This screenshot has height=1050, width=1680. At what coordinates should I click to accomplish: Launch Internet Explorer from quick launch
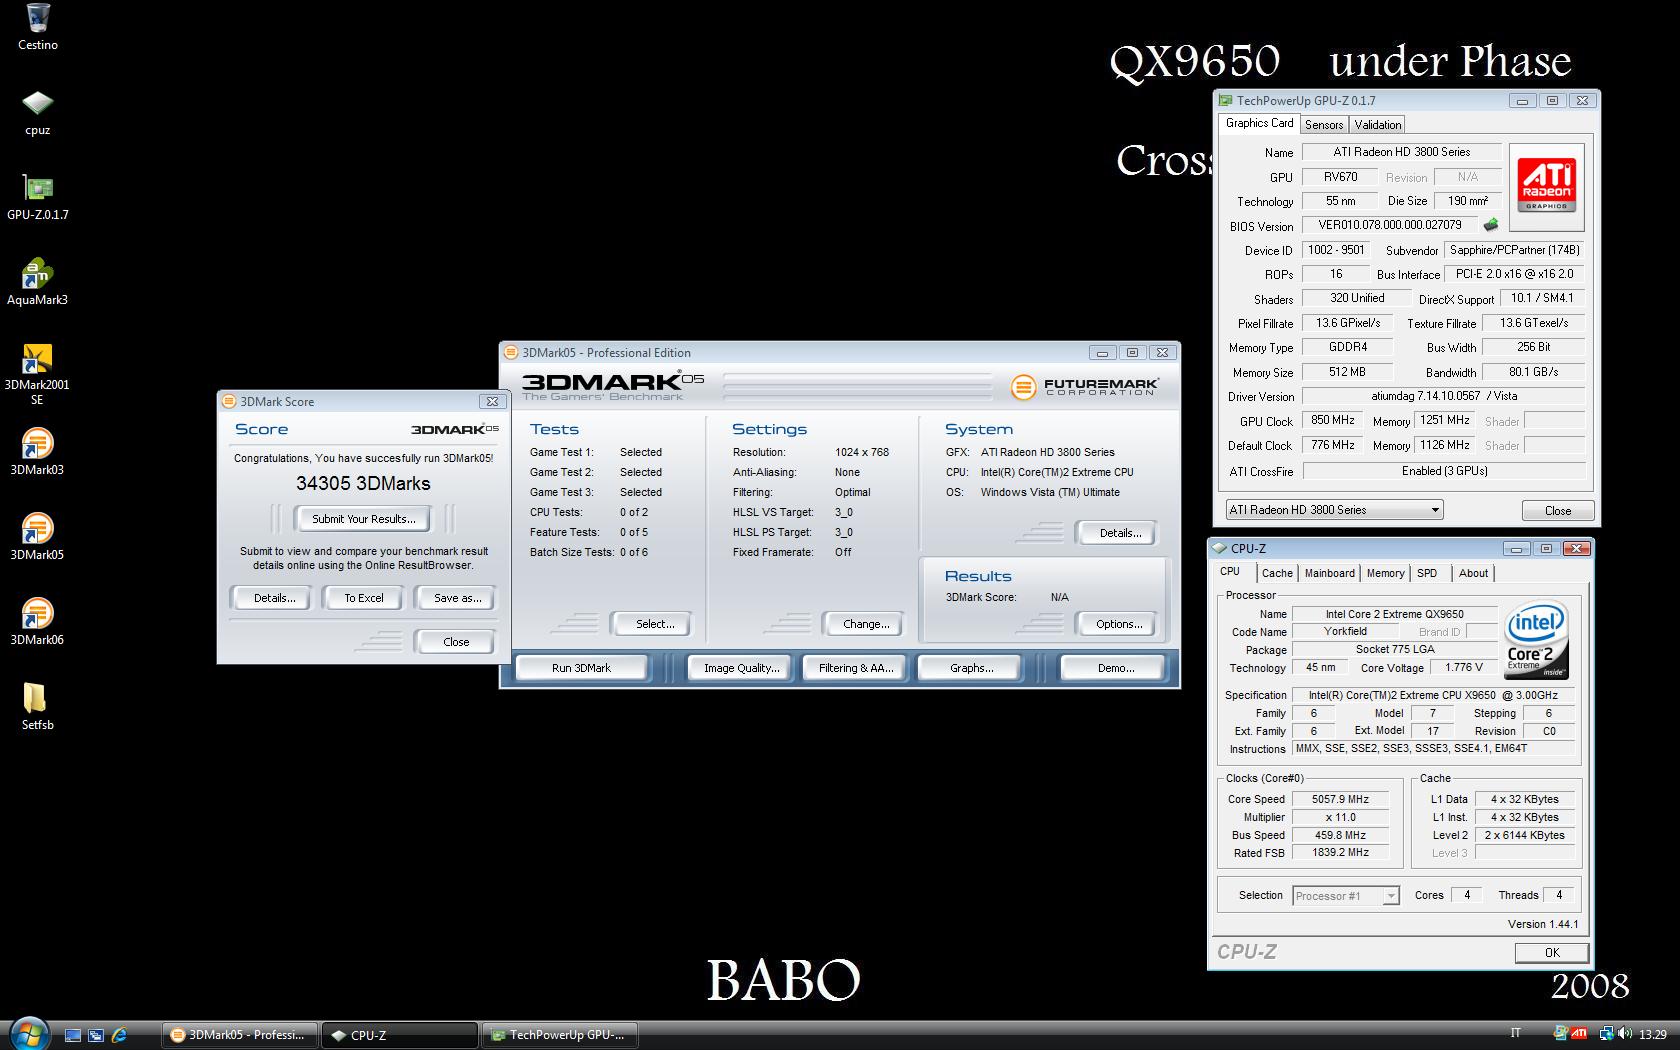pyautogui.click(x=119, y=1035)
